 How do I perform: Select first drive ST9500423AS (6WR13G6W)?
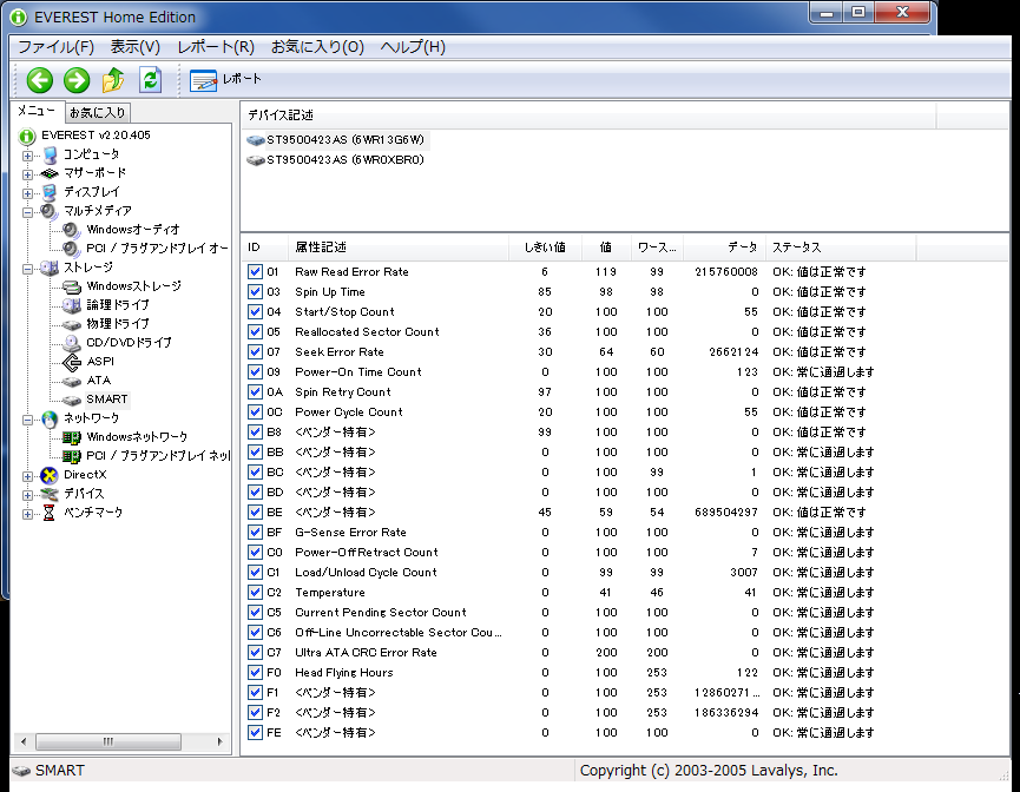coord(345,140)
